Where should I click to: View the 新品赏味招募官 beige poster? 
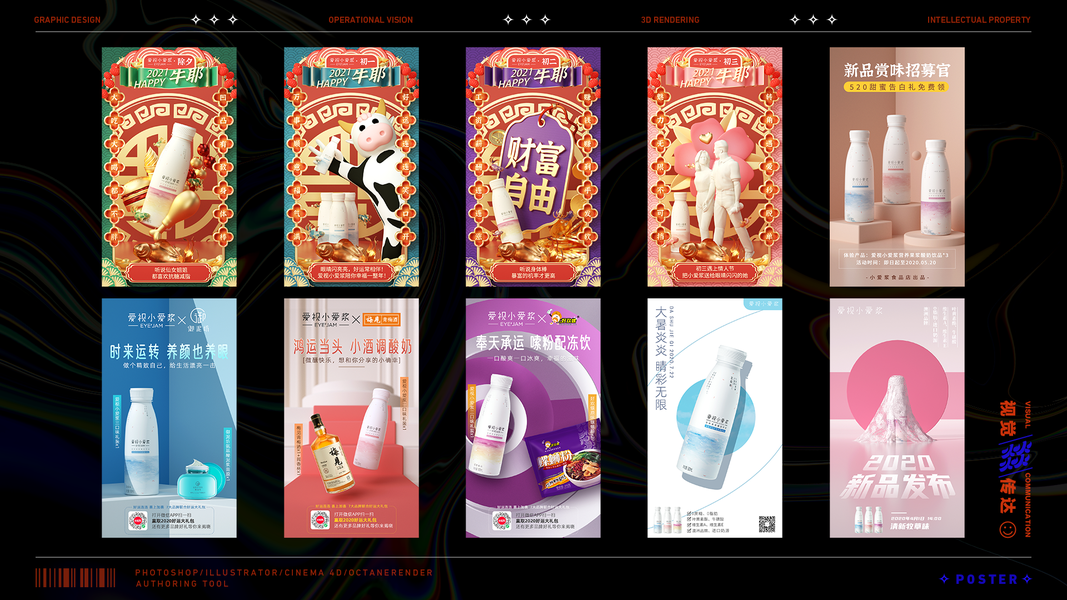[x=897, y=167]
